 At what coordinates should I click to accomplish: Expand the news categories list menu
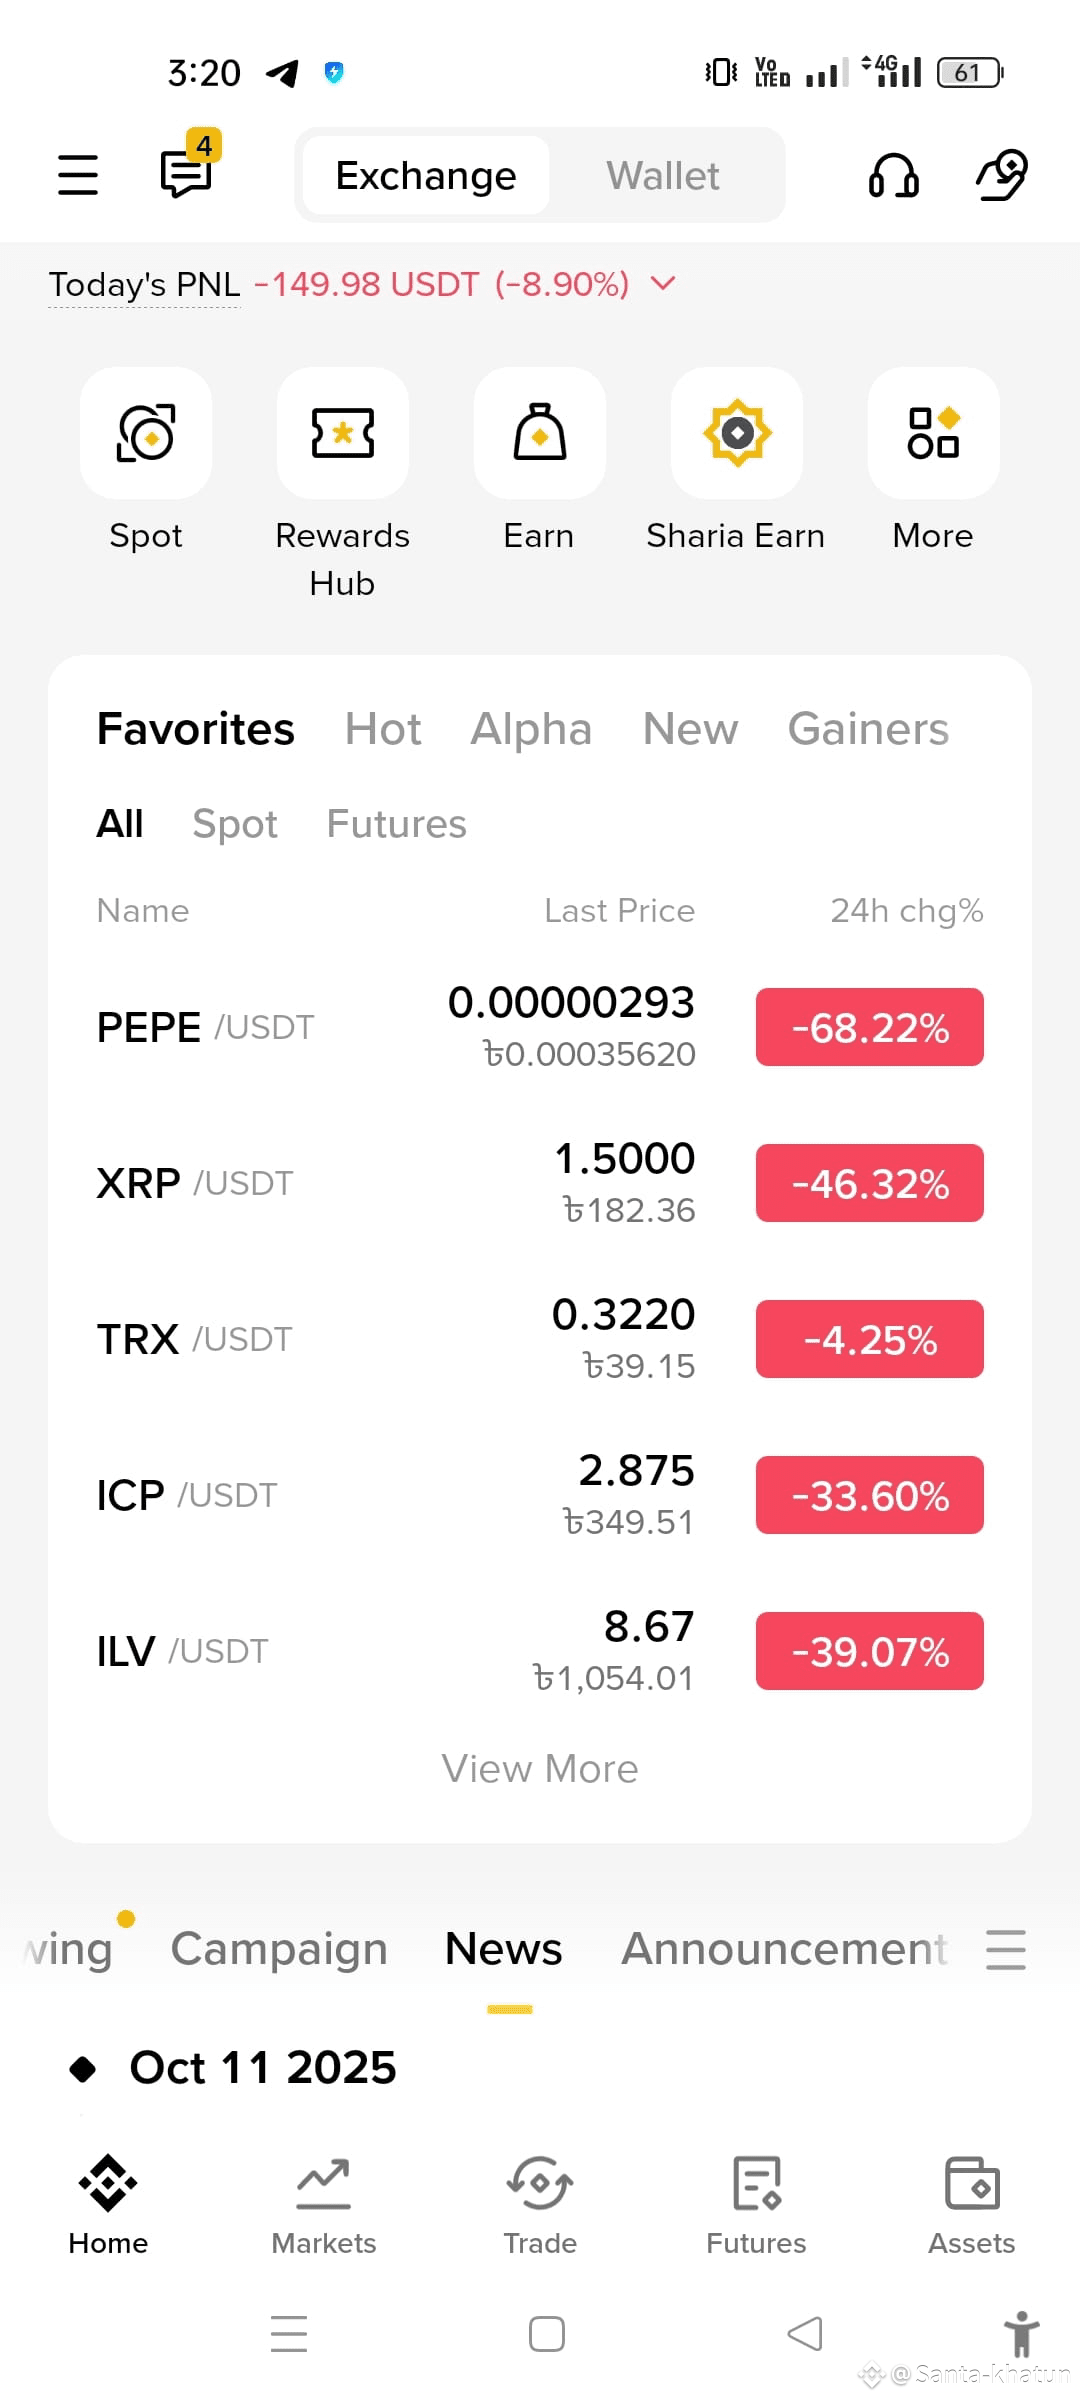pos(1005,1949)
